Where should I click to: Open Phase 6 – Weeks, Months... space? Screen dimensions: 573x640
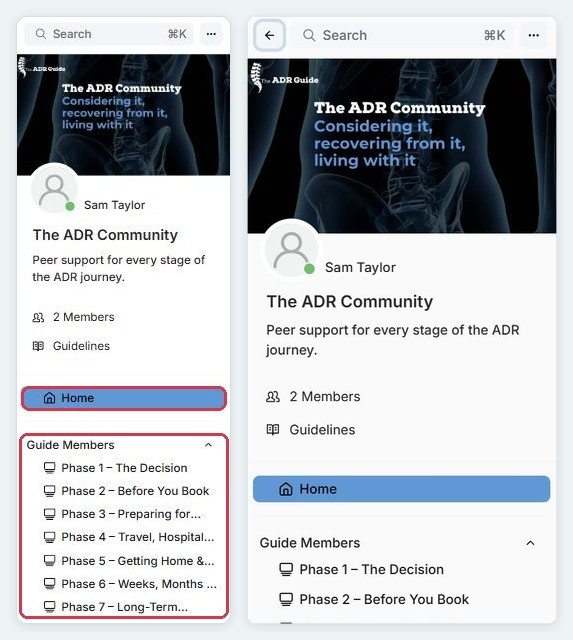[139, 584]
